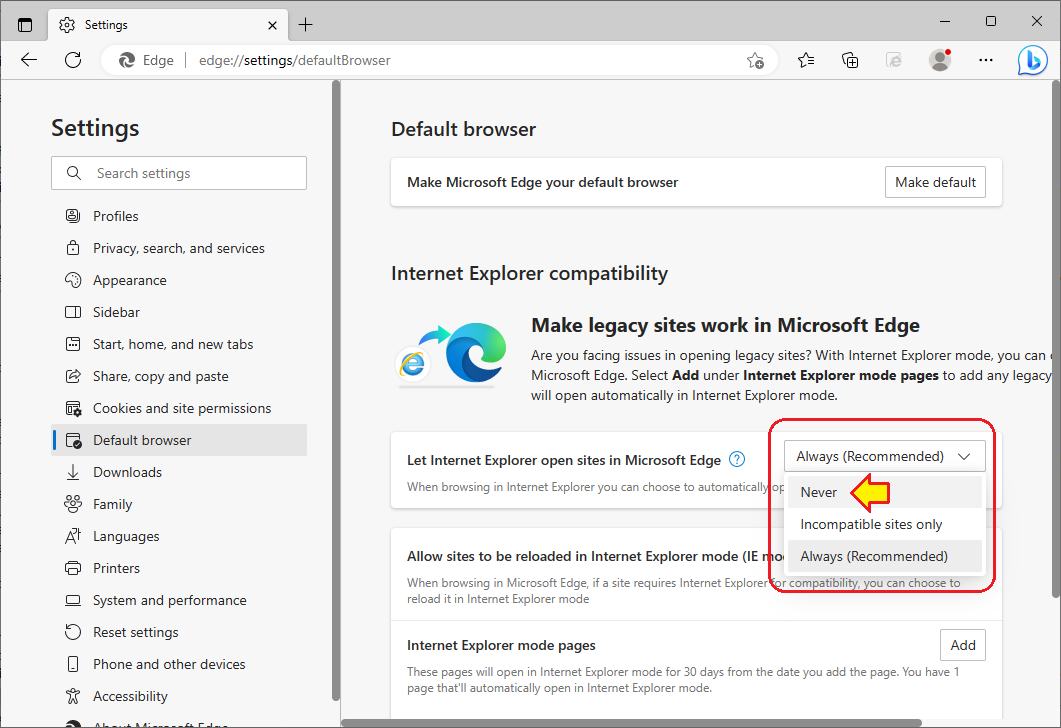This screenshot has height=728, width=1061.
Task: Click the Appearance palette icon
Action: tap(72, 280)
